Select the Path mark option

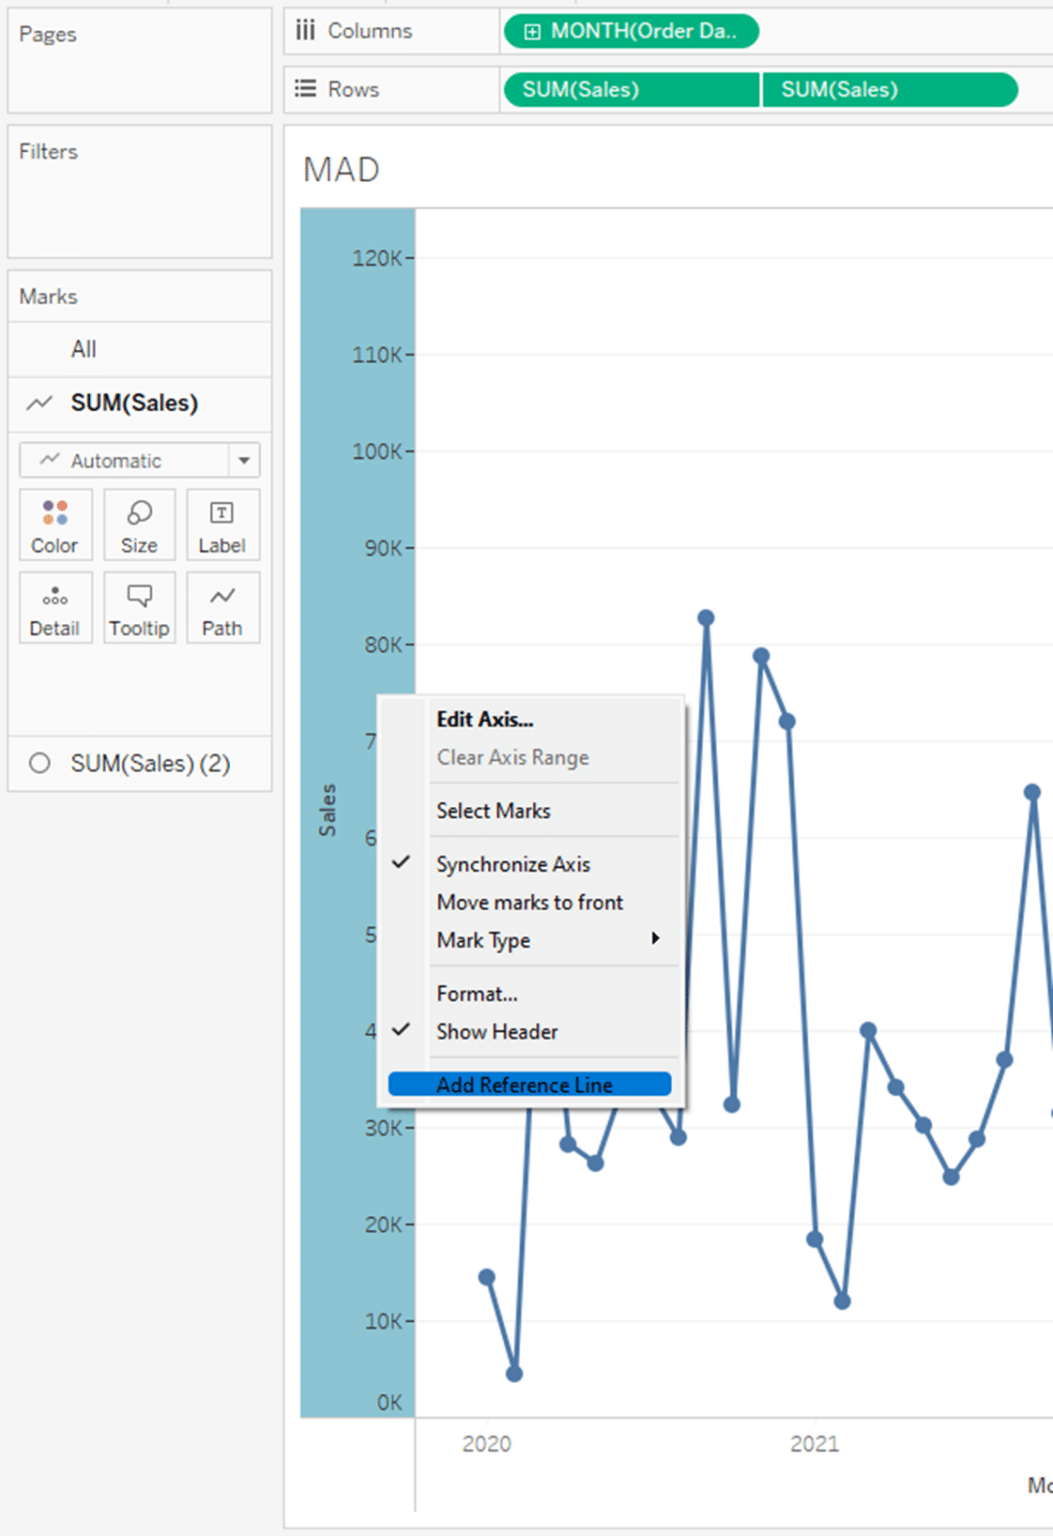[x=222, y=607]
